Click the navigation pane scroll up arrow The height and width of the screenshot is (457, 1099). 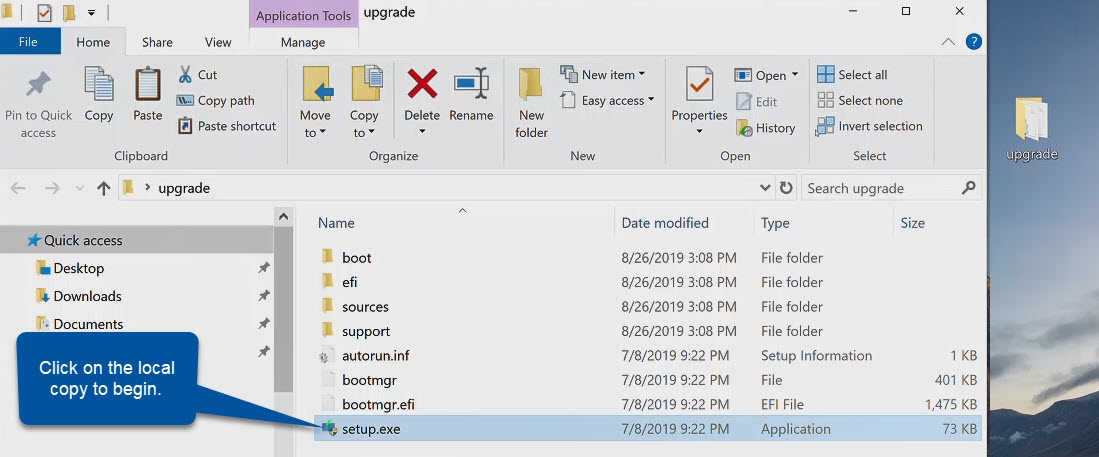(283, 217)
